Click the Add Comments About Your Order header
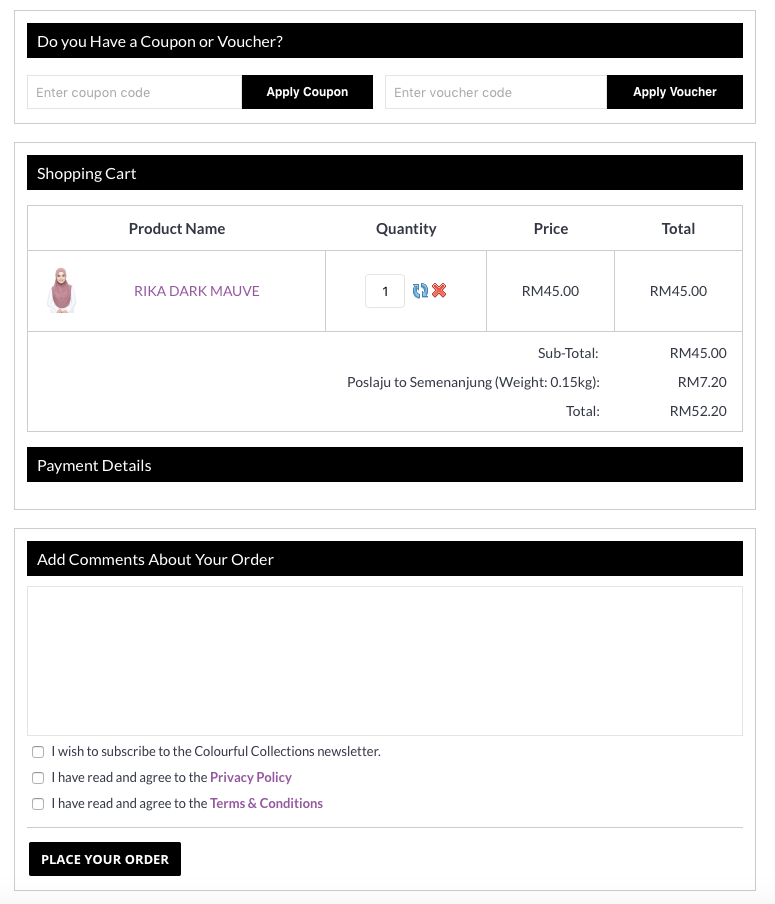This screenshot has width=775, height=904. 385,559
